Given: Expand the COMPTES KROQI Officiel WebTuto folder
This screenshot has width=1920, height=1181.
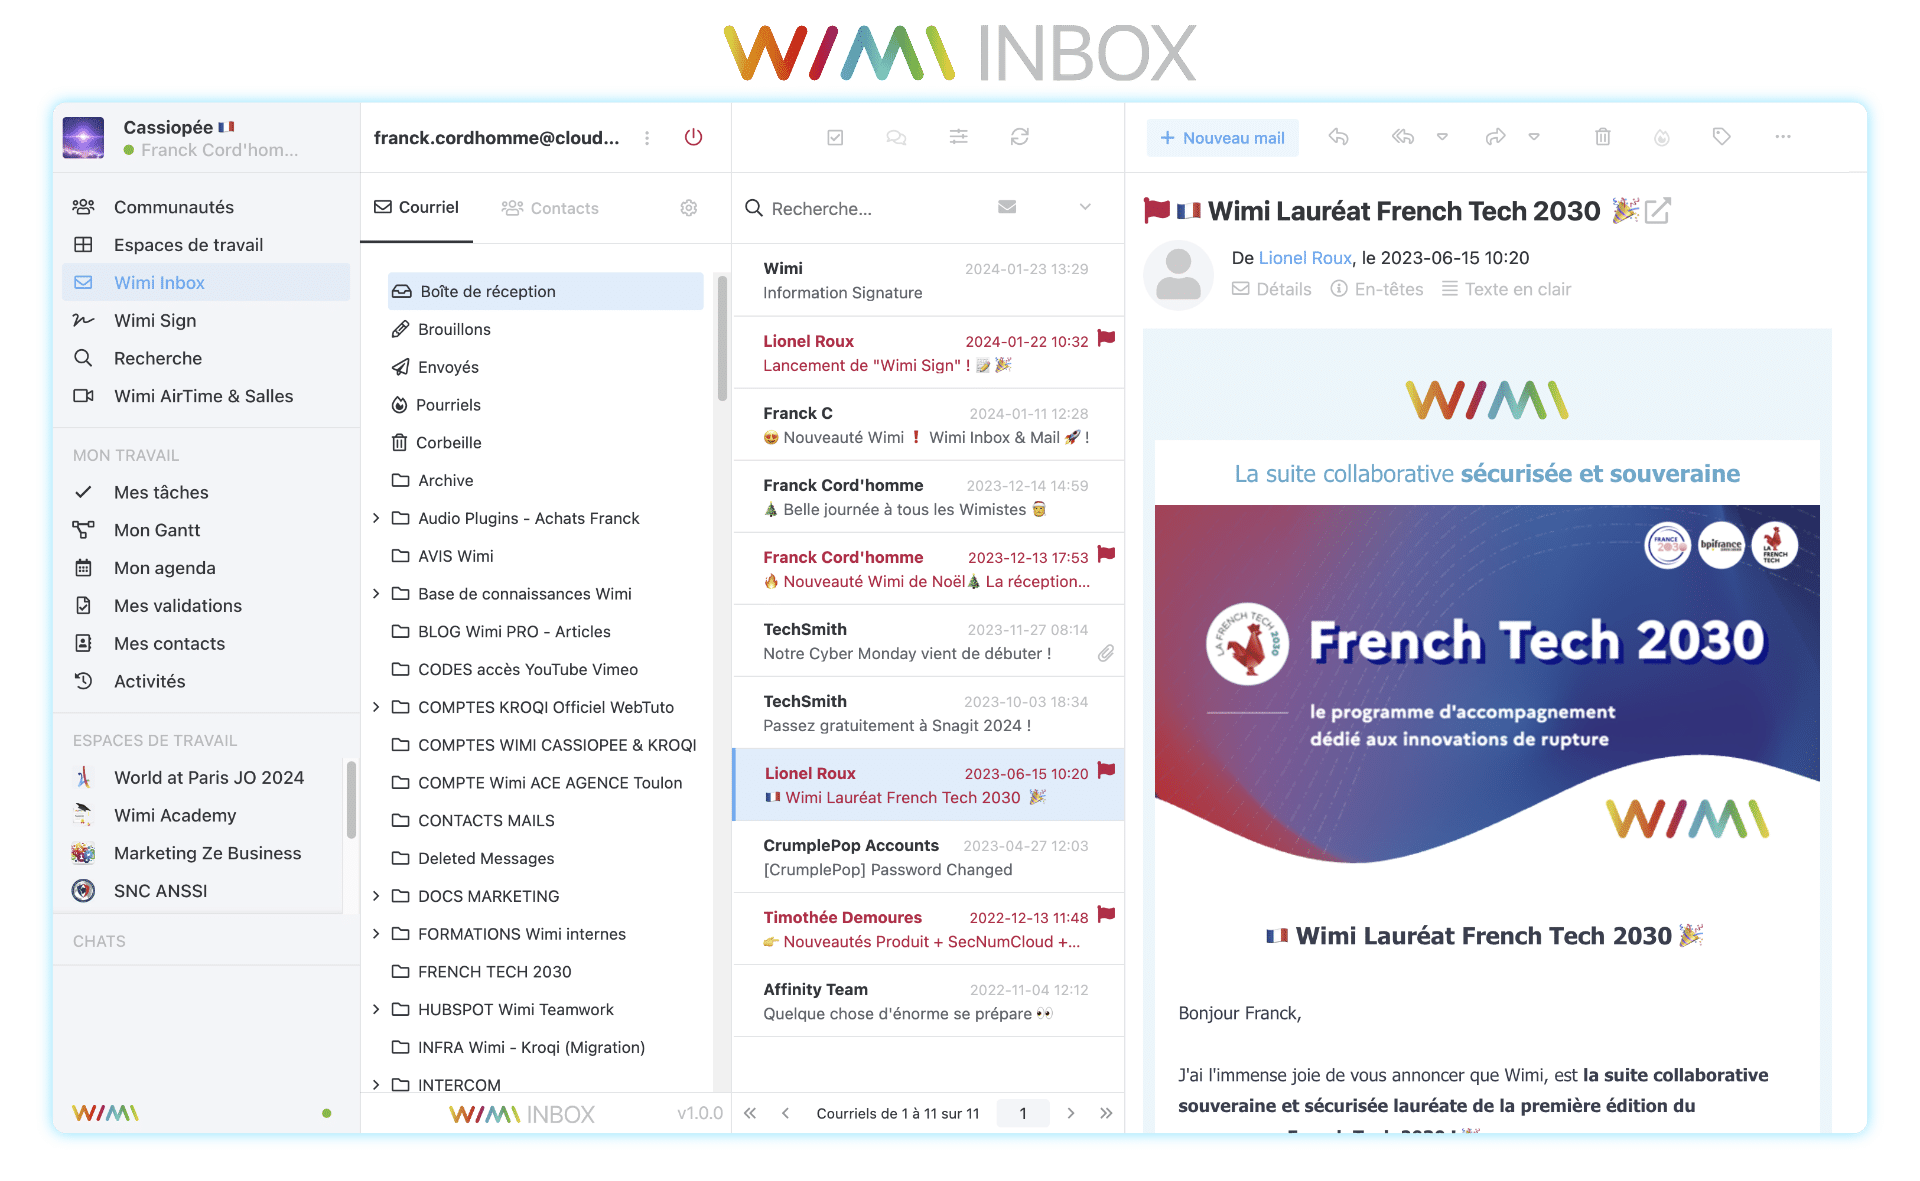Looking at the screenshot, I should click(376, 707).
